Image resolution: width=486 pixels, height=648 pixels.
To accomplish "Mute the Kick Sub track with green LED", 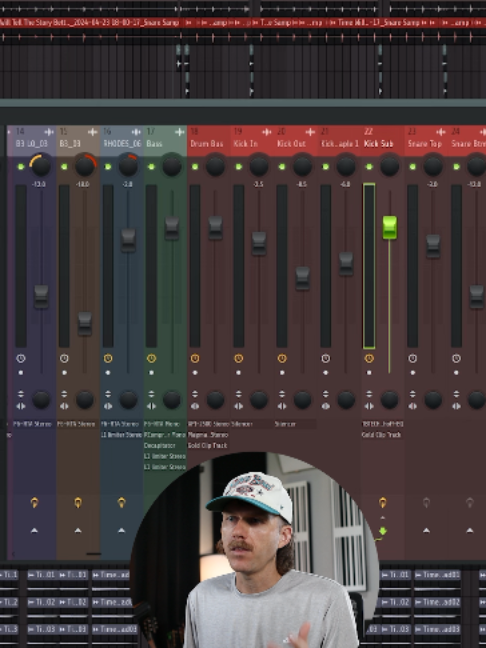I will pos(369,167).
